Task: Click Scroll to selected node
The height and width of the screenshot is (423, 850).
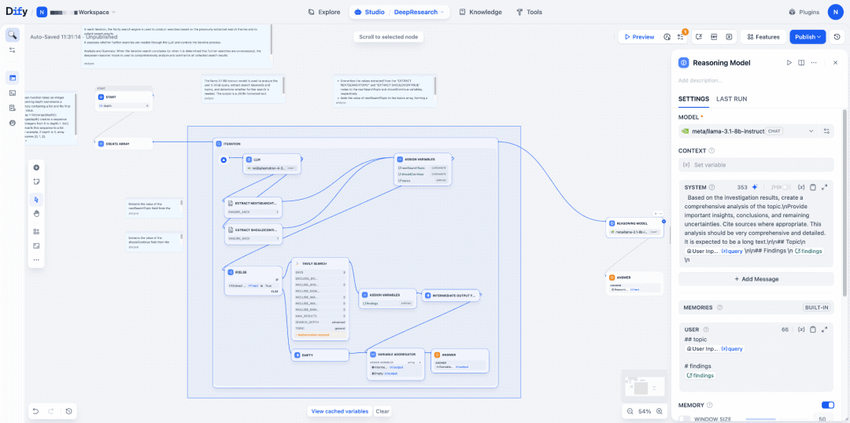Action: [x=388, y=37]
